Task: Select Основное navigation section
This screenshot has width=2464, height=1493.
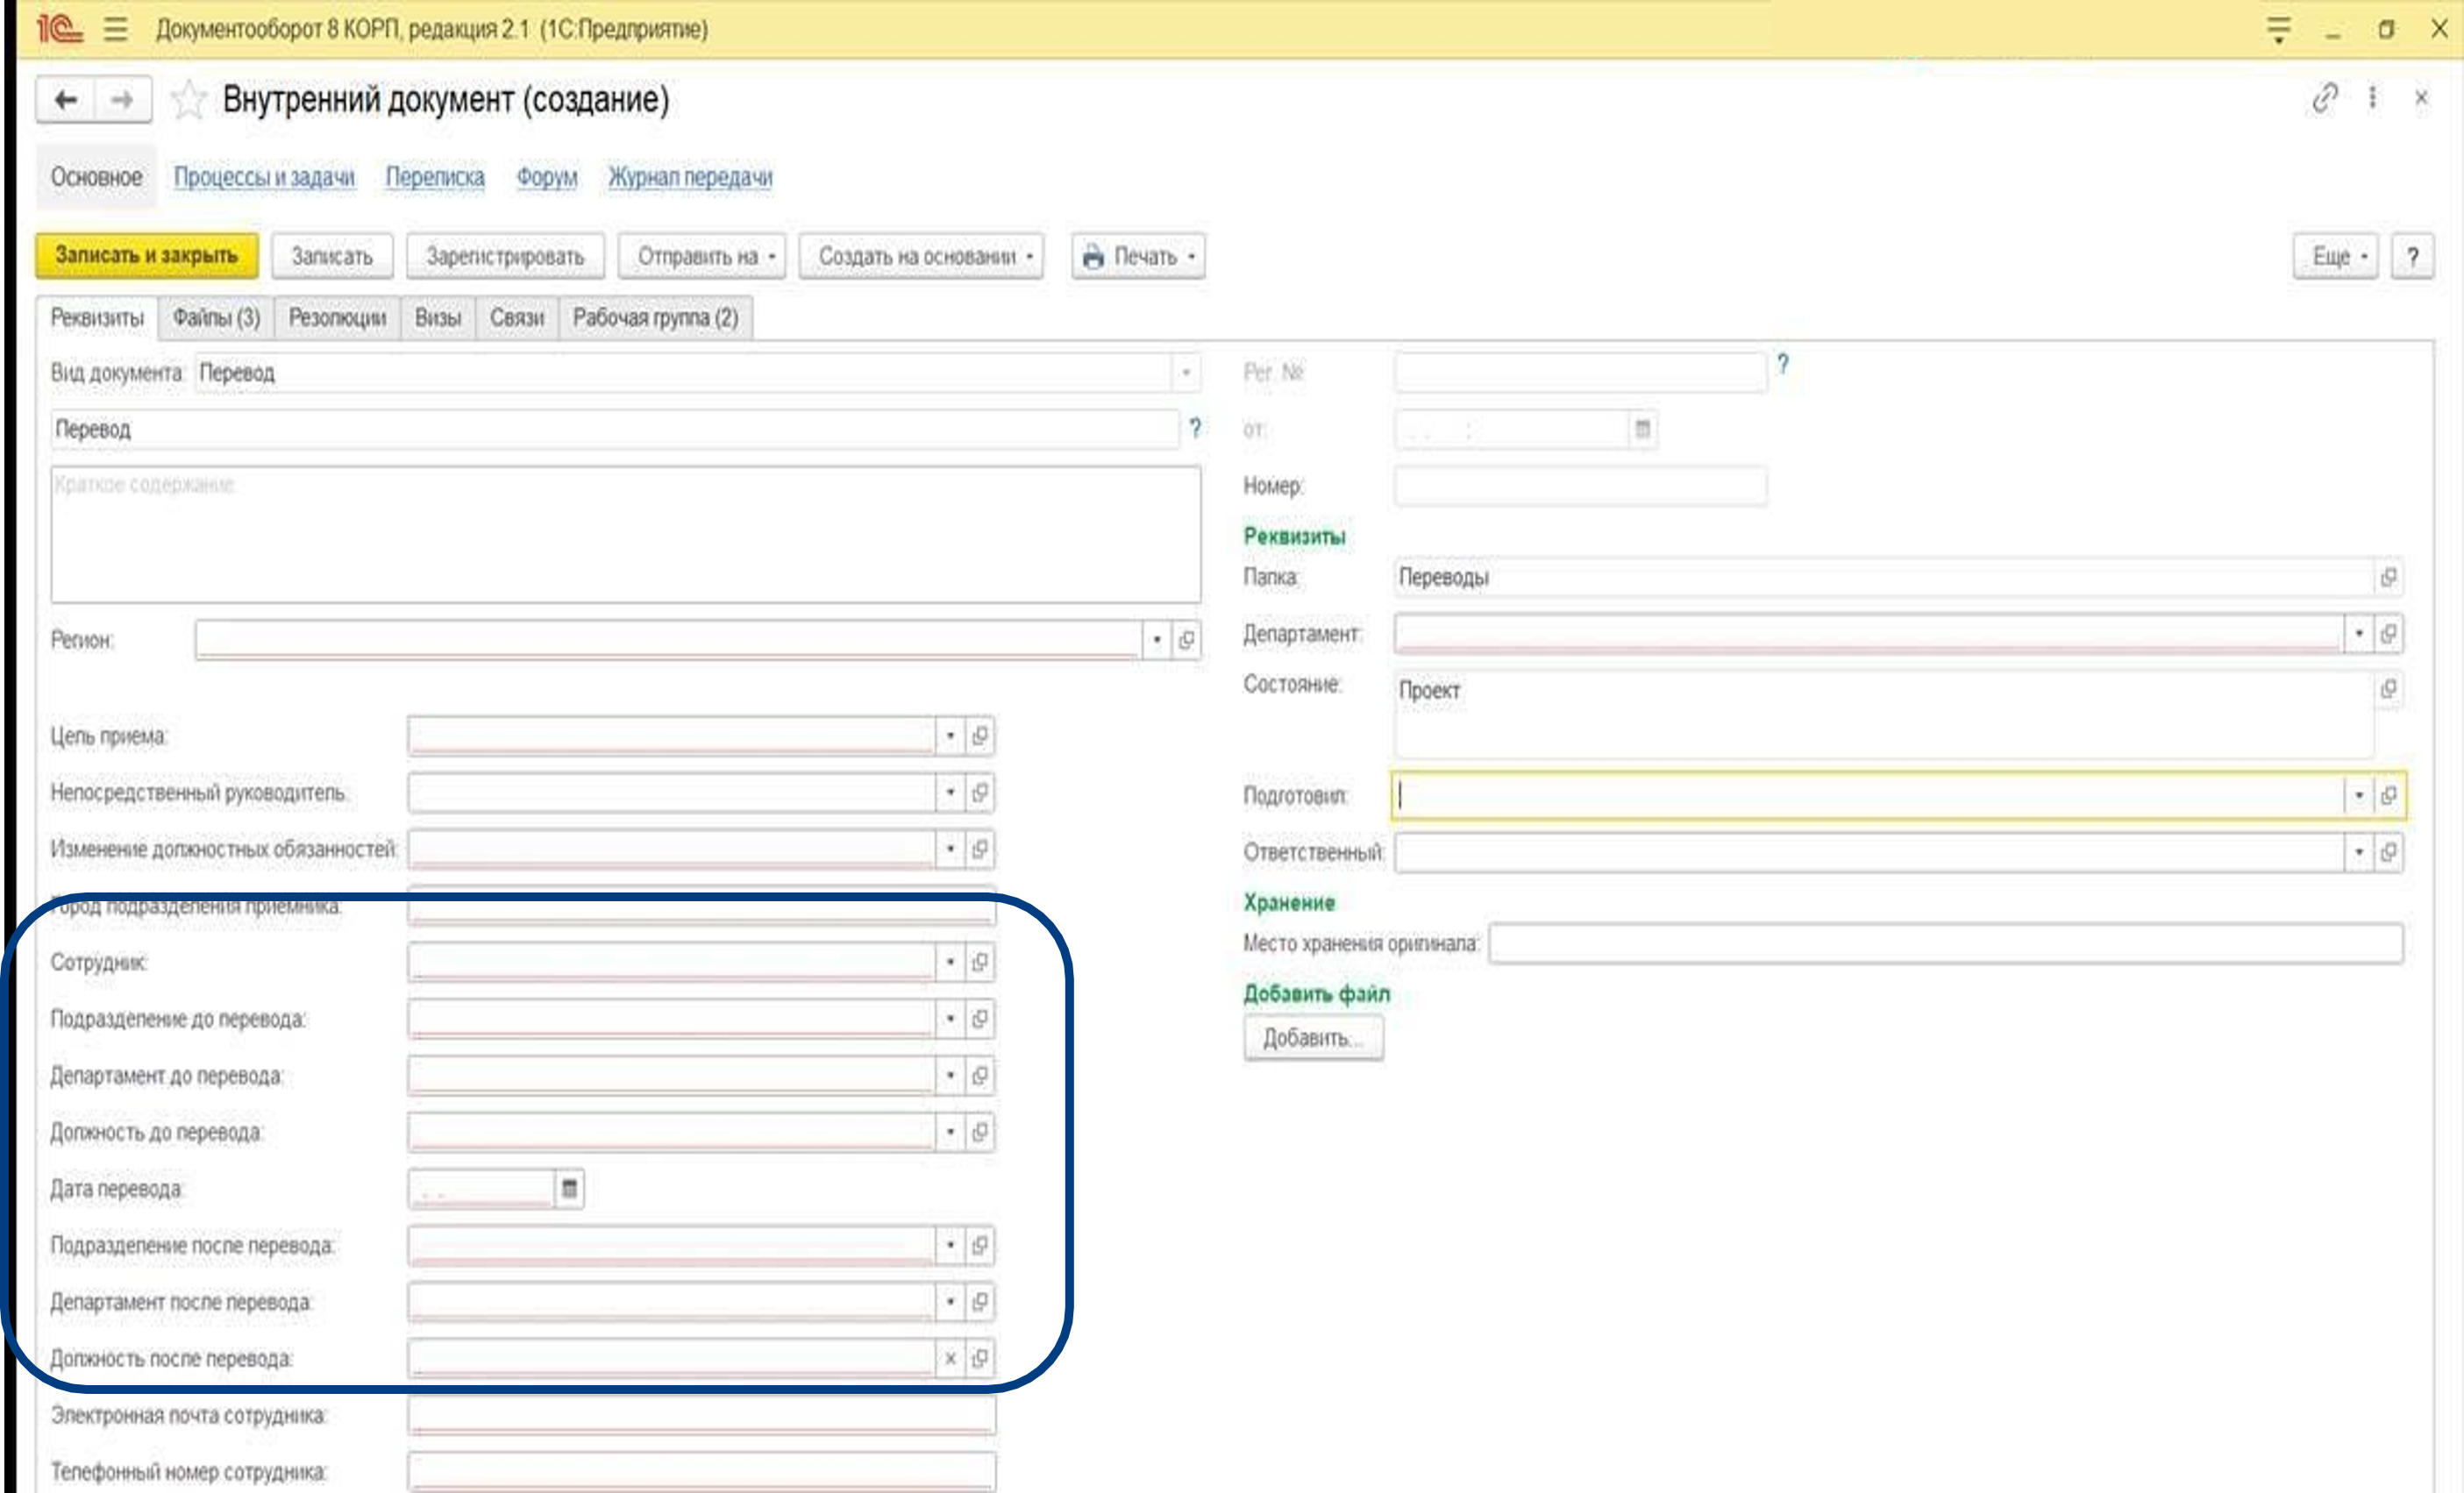Action: pos(96,177)
